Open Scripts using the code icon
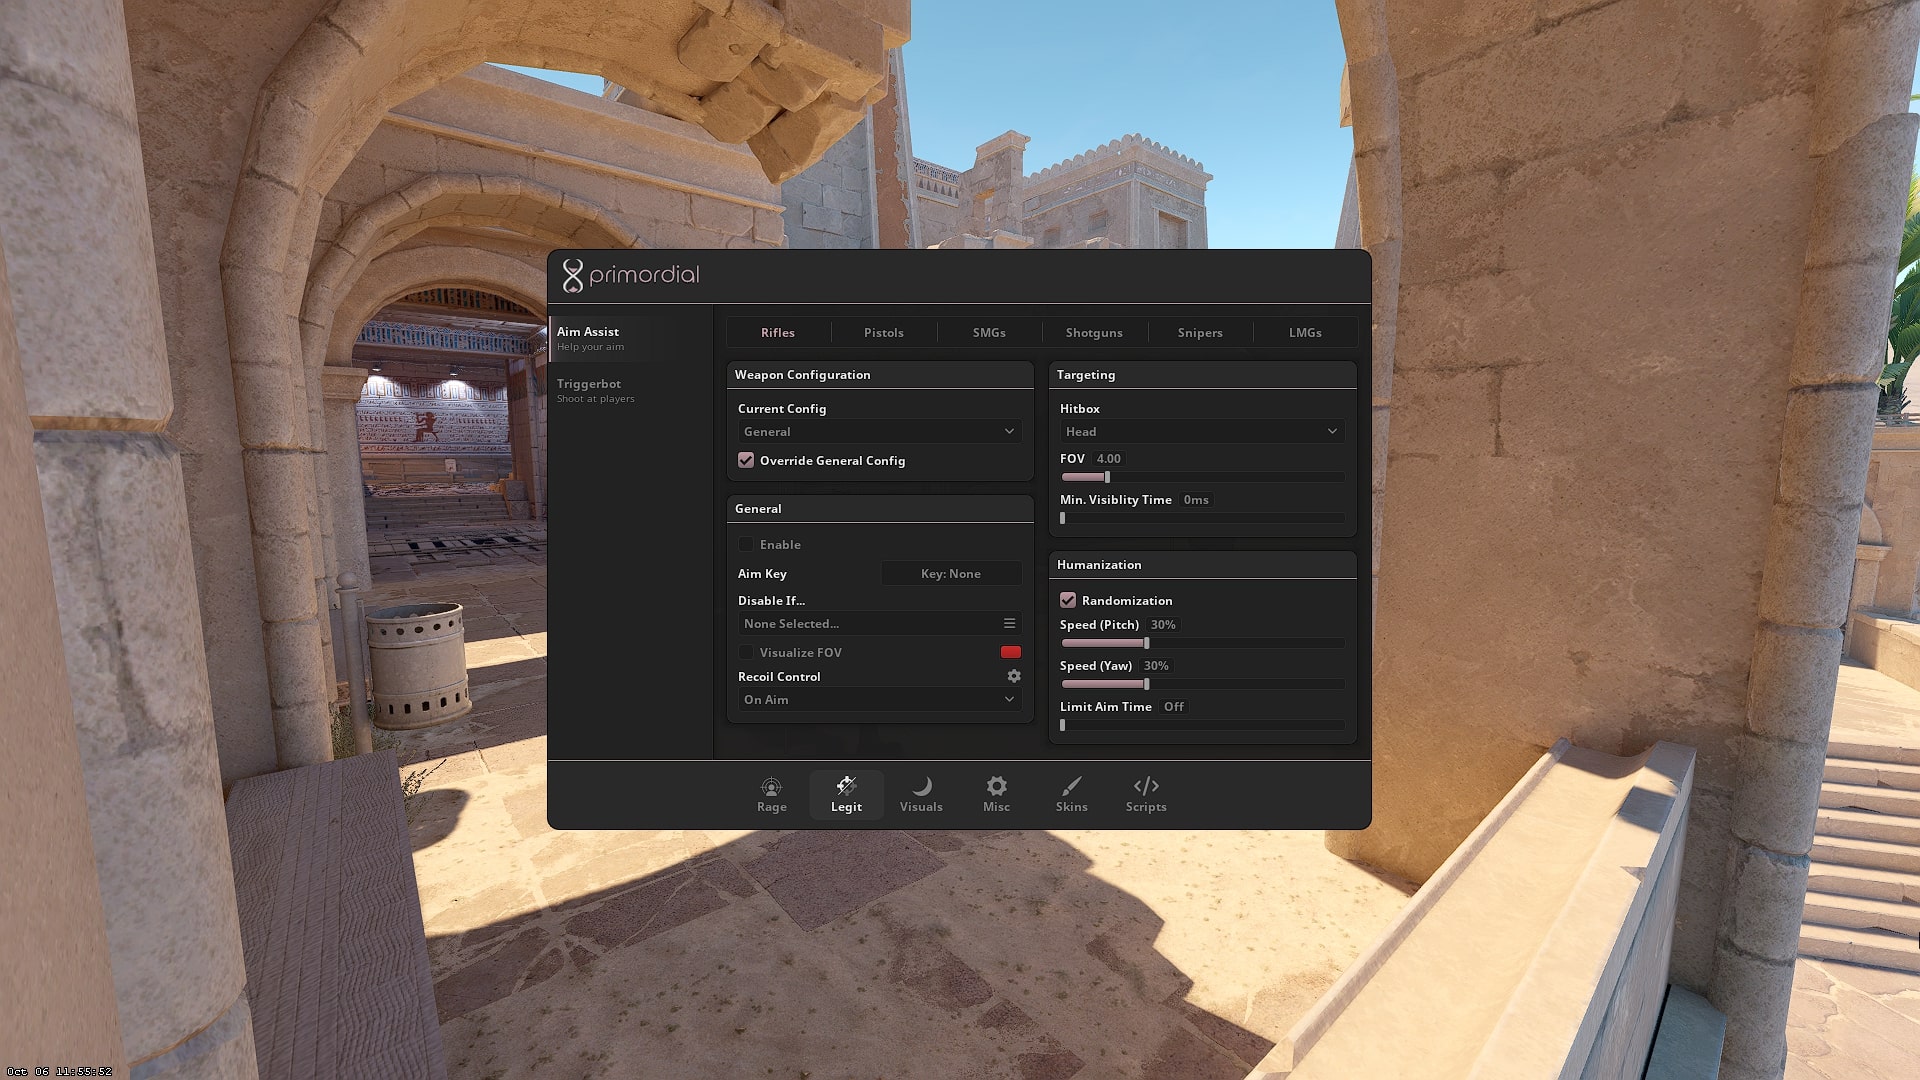Screen dimensions: 1920x1080 pos(1145,793)
